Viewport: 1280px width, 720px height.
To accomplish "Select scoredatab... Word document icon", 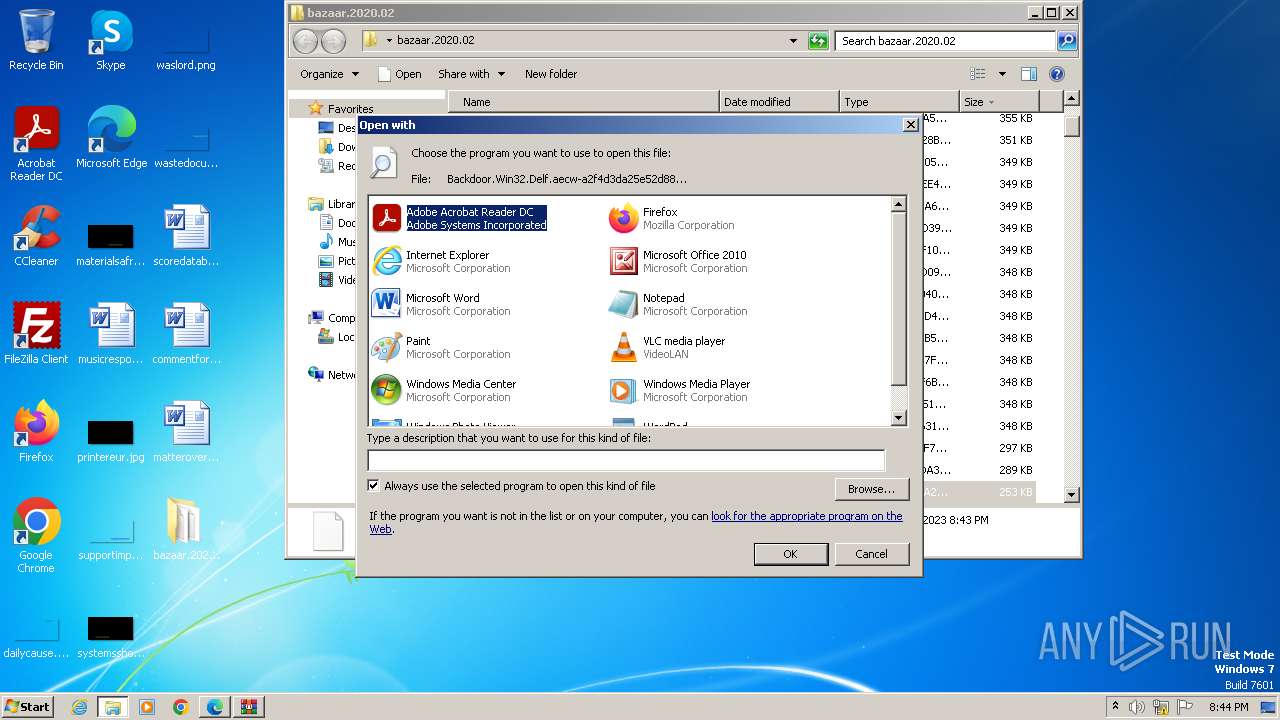I will 186,236.
